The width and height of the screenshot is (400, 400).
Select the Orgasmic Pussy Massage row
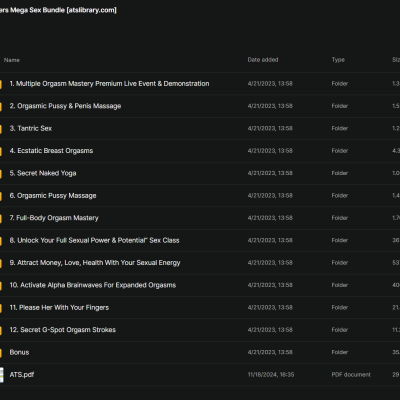coord(200,196)
